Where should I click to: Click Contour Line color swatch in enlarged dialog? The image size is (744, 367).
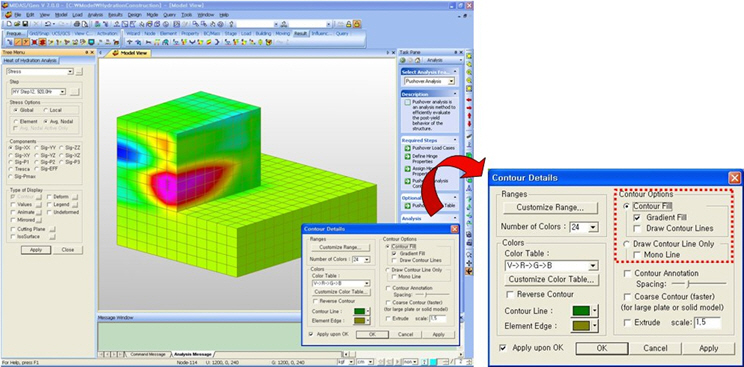(x=581, y=311)
